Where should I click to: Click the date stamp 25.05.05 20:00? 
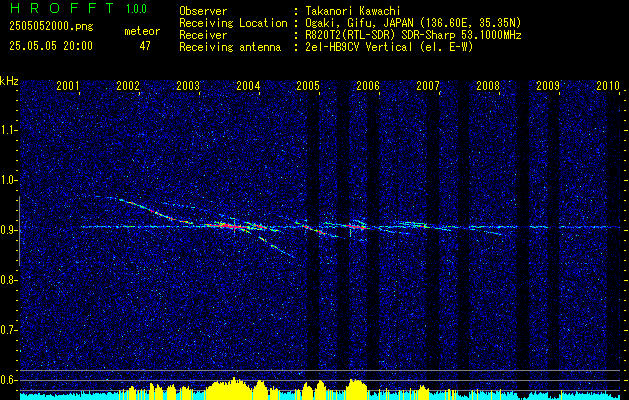51,46
